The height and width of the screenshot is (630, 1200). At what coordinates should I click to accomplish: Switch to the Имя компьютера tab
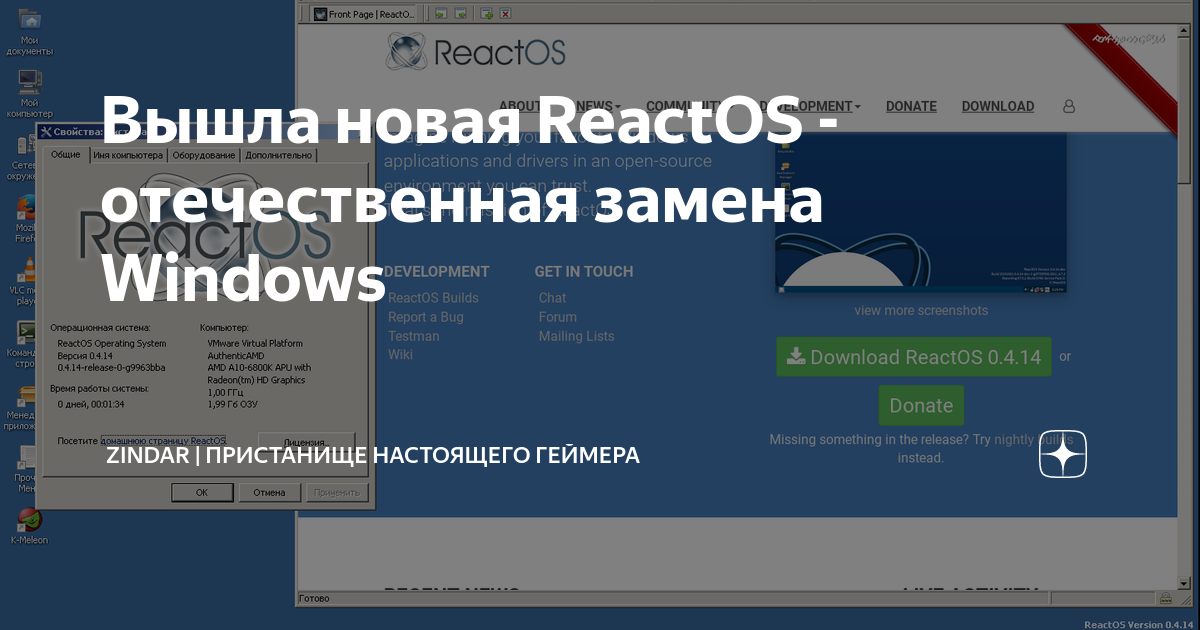point(127,155)
